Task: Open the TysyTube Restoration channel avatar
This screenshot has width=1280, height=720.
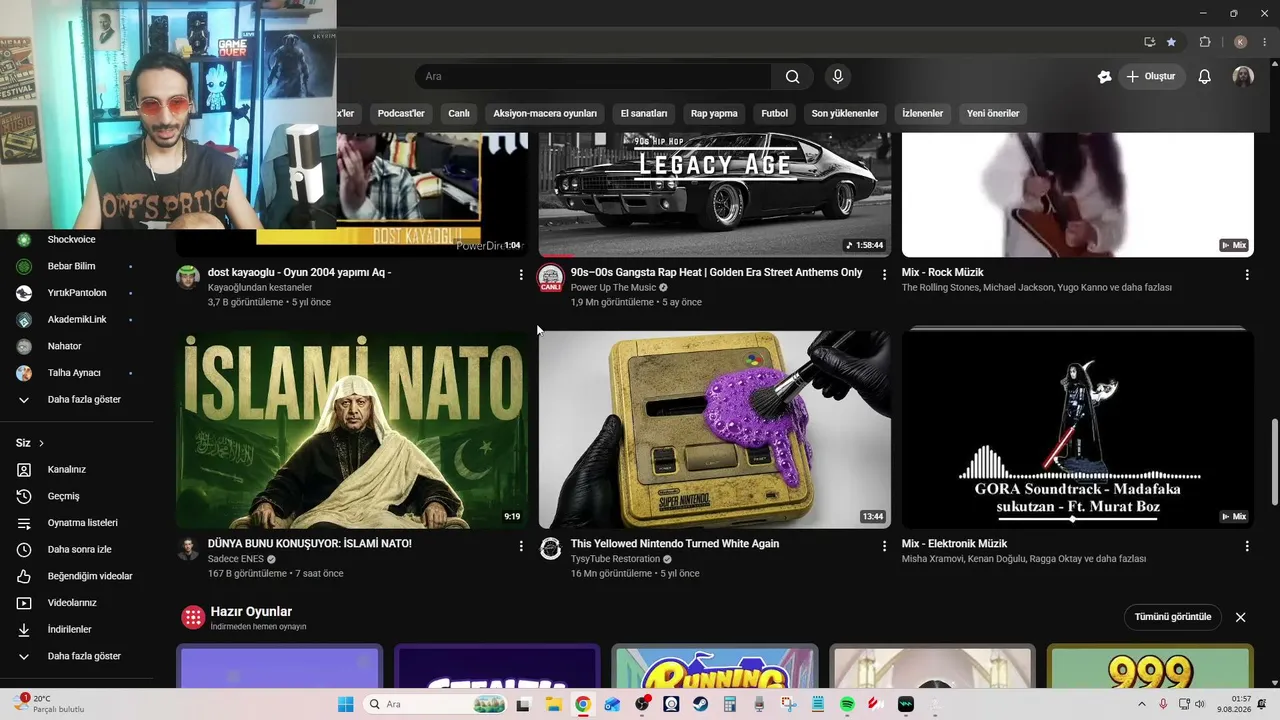Action: pyautogui.click(x=551, y=548)
